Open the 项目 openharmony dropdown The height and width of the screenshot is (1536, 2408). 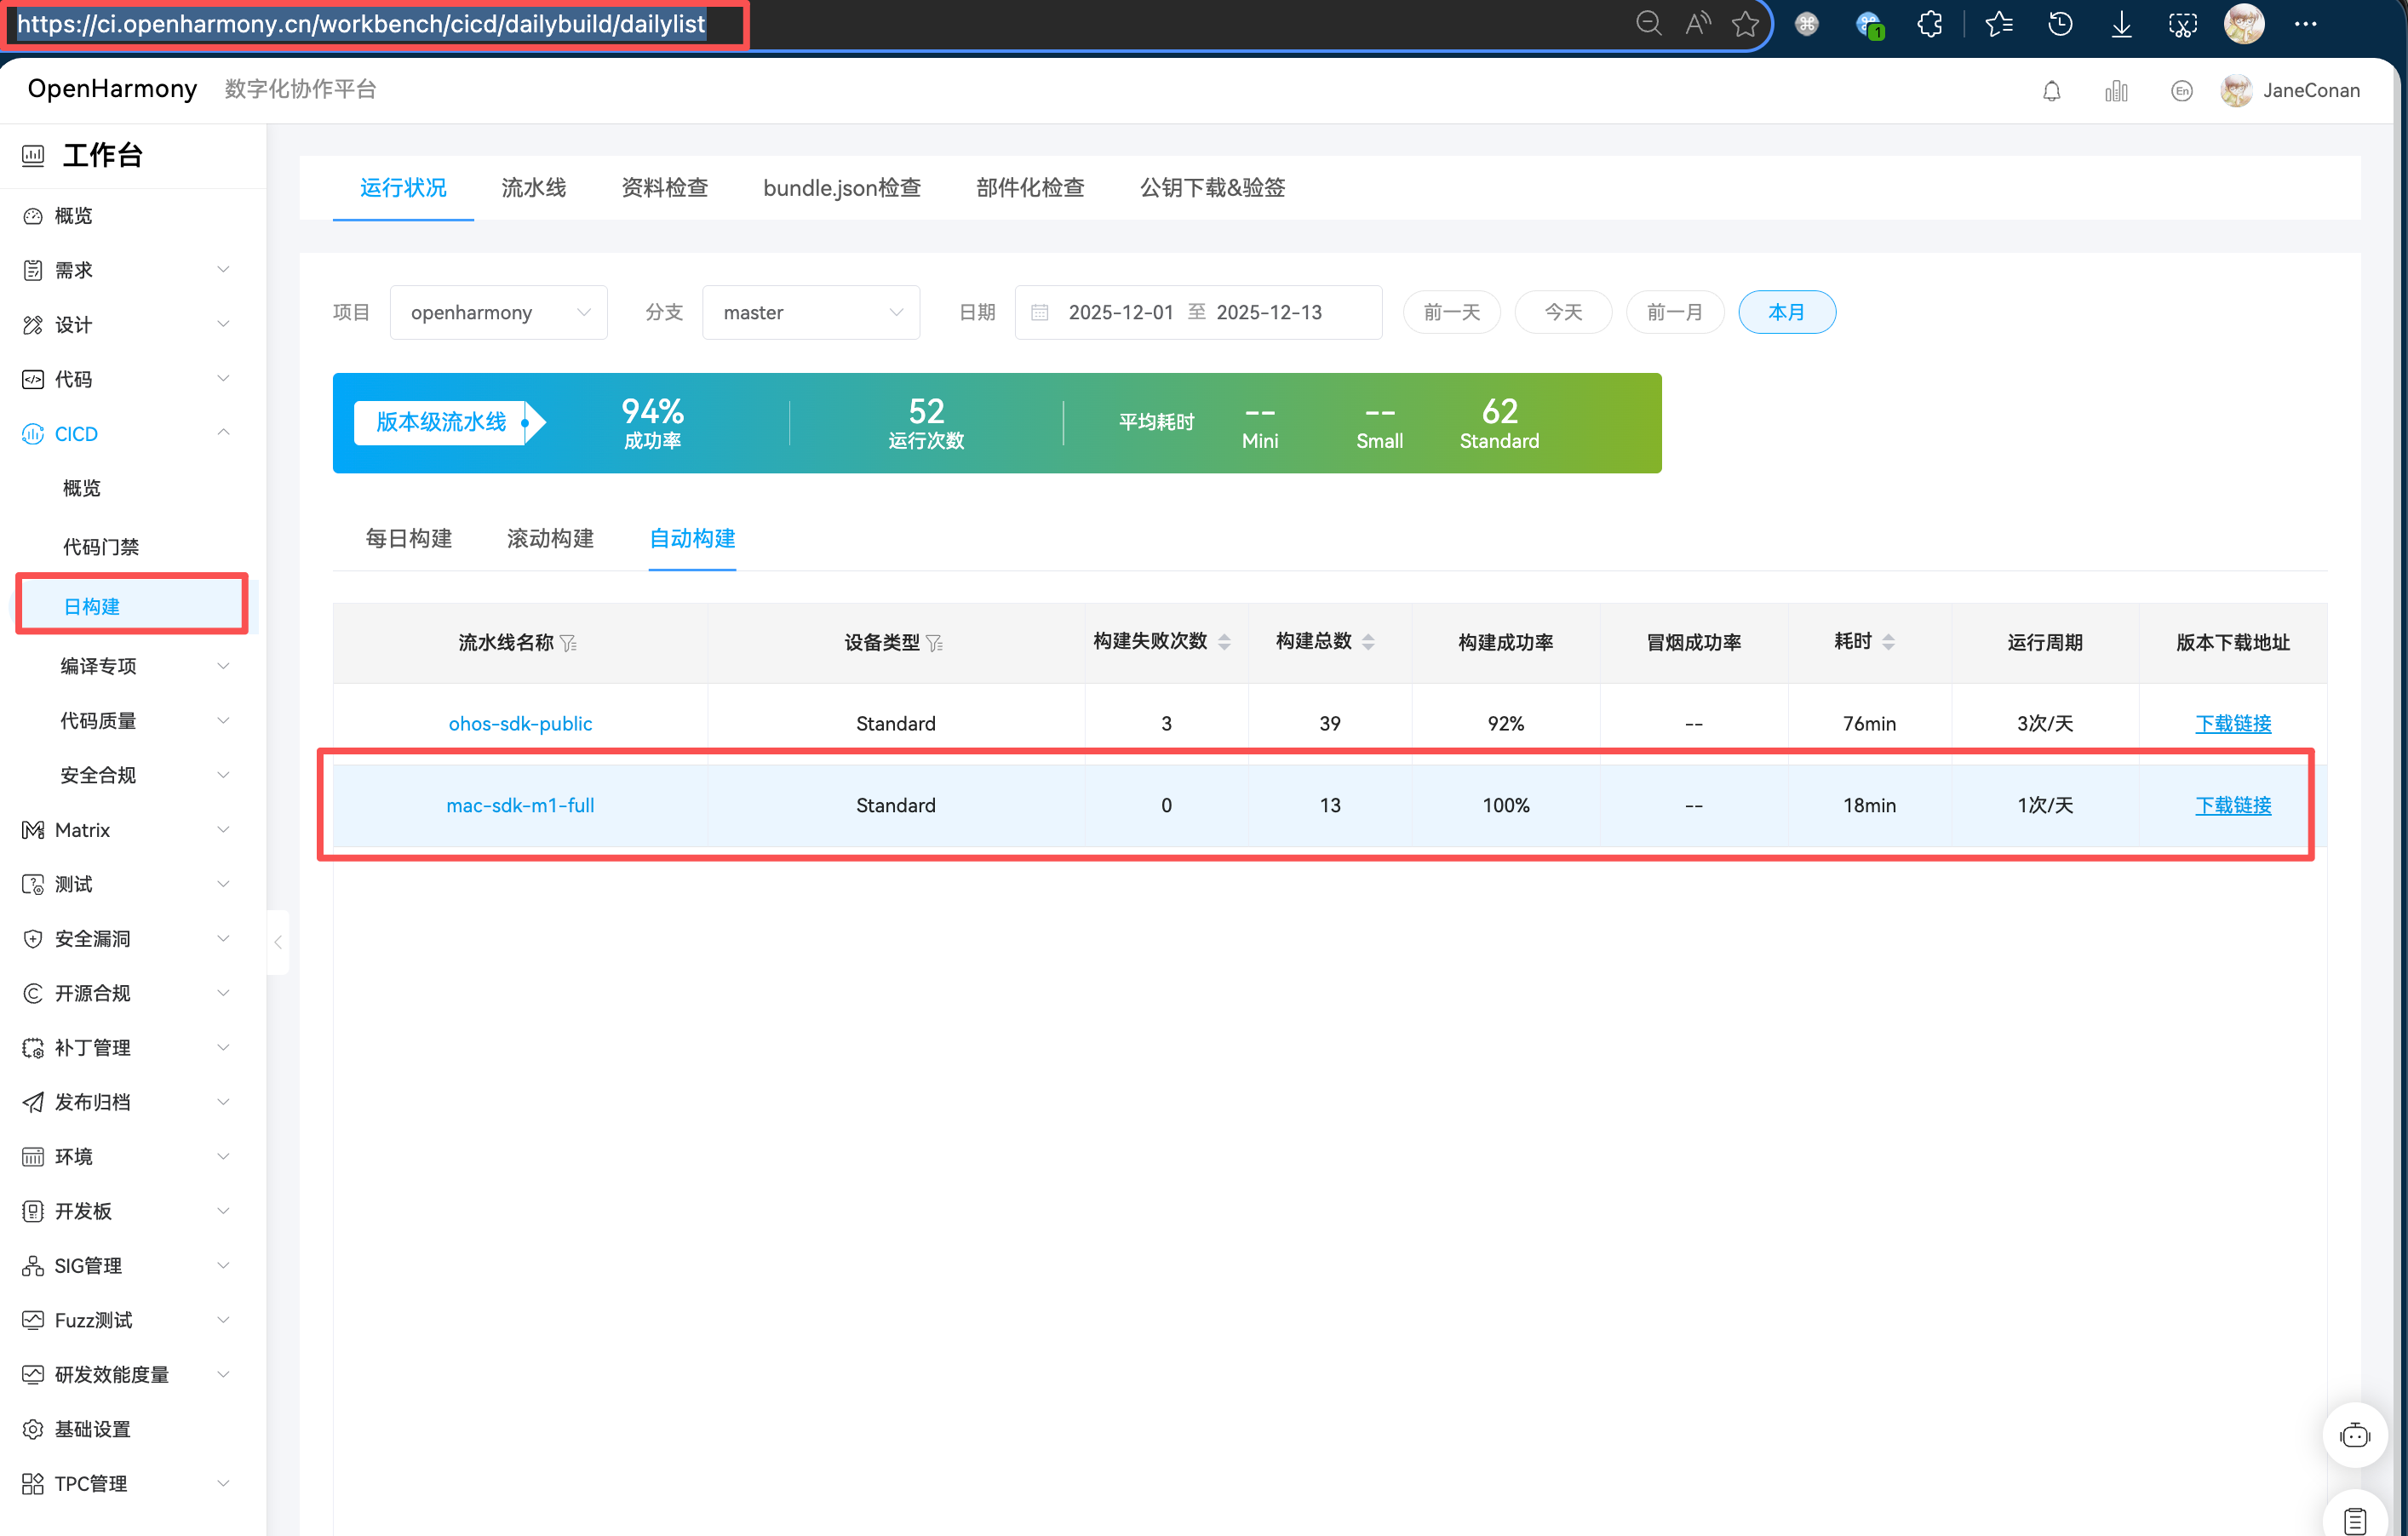point(498,312)
